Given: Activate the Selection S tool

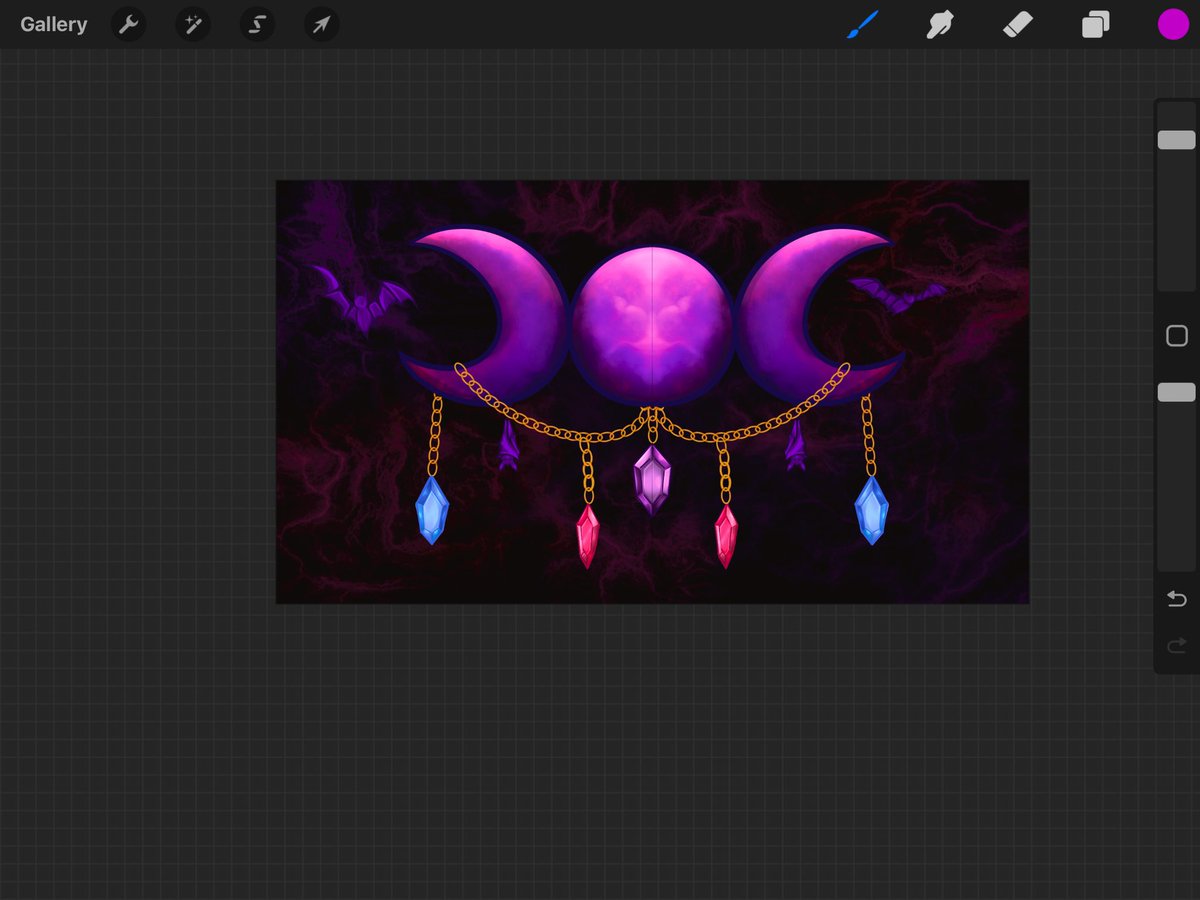Looking at the screenshot, I should [257, 25].
